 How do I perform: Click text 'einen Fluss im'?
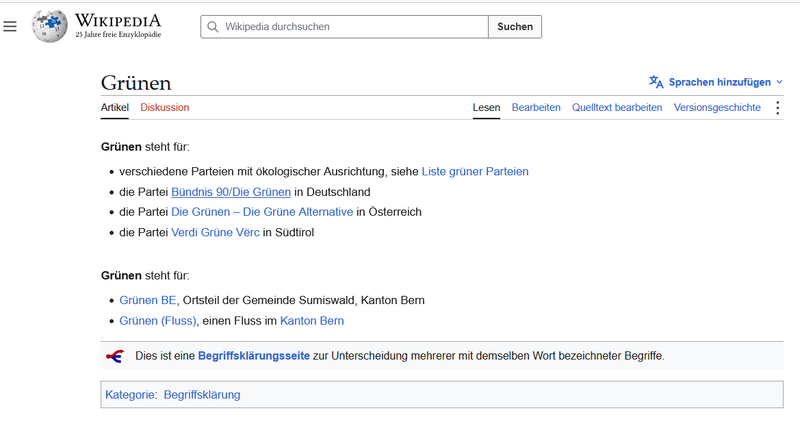point(239,321)
